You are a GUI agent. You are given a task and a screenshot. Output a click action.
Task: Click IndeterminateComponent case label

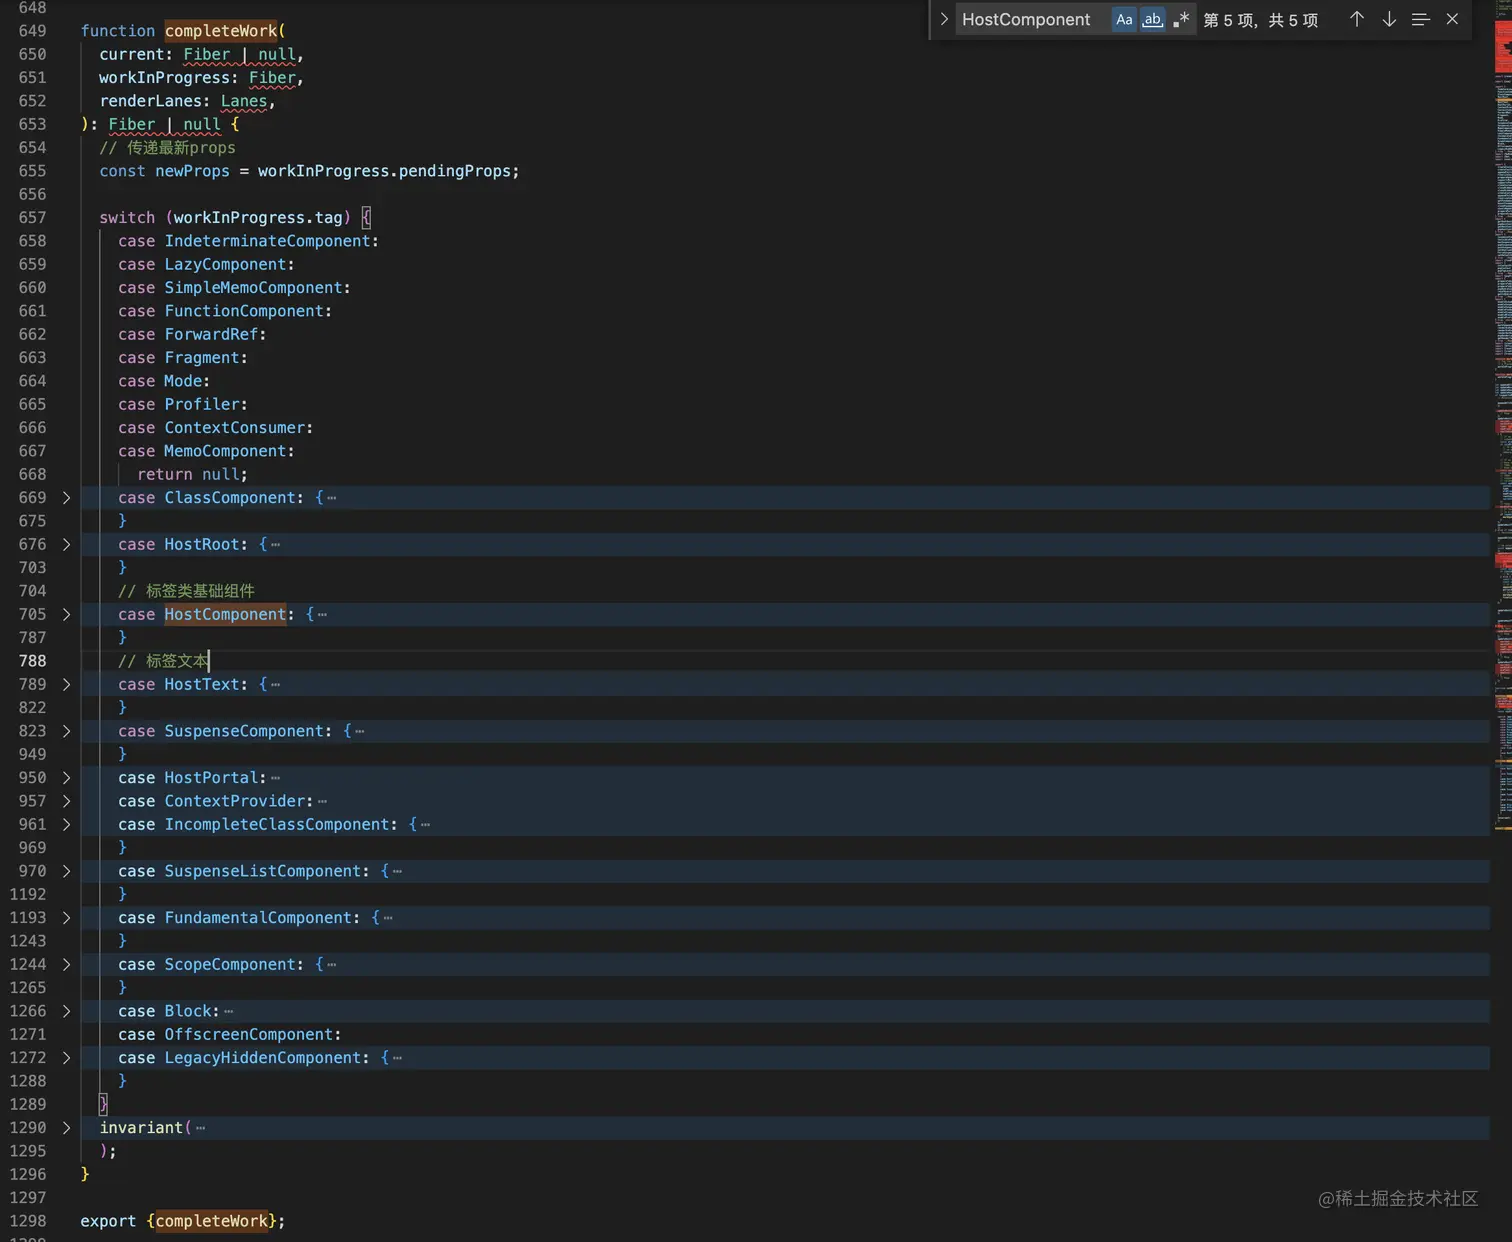(268, 241)
